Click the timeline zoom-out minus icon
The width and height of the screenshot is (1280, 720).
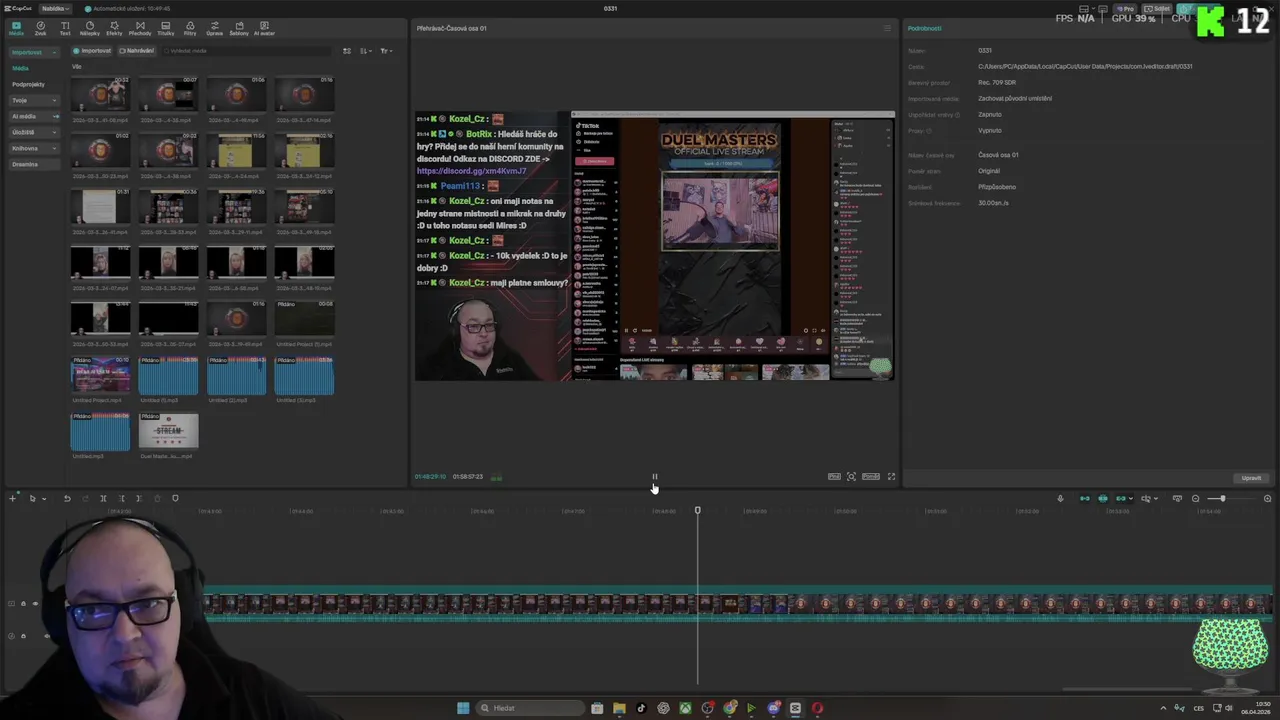coord(1195,498)
